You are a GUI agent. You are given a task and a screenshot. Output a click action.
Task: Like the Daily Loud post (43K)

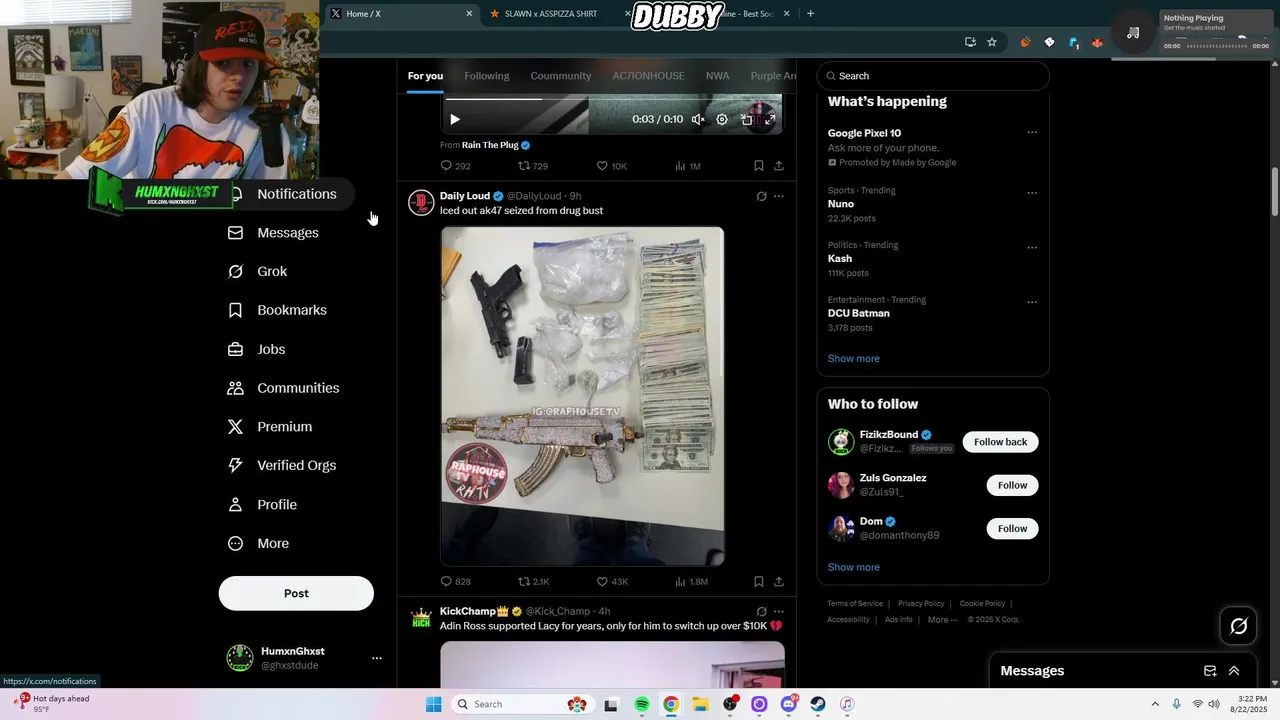612,581
